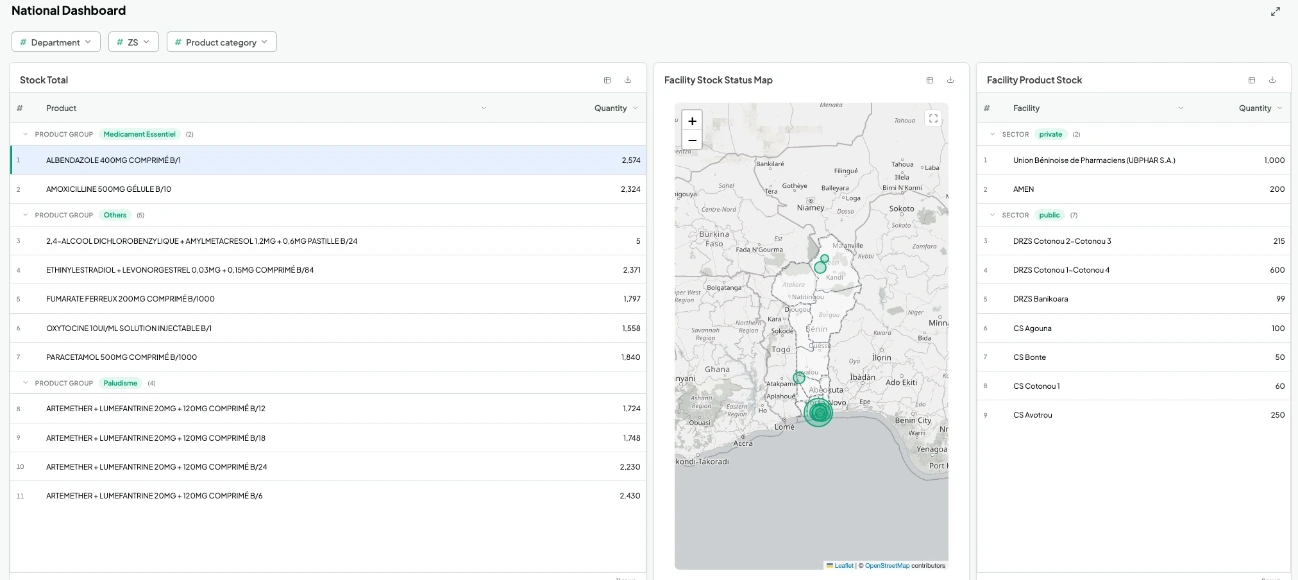Expand the dashboard to full screen
The width and height of the screenshot is (1298, 580).
point(1275,11)
